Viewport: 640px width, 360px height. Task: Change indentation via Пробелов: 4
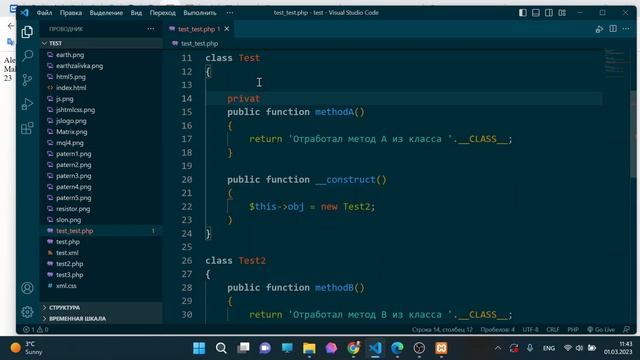coord(498,329)
